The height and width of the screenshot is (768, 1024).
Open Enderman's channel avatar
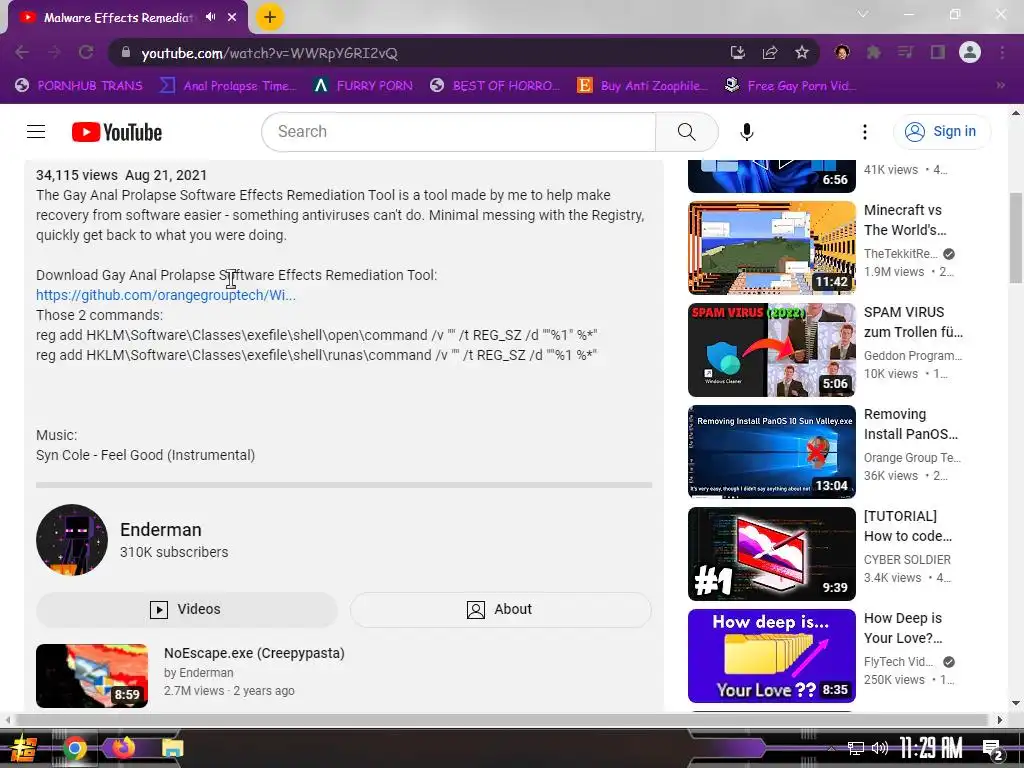click(72, 539)
